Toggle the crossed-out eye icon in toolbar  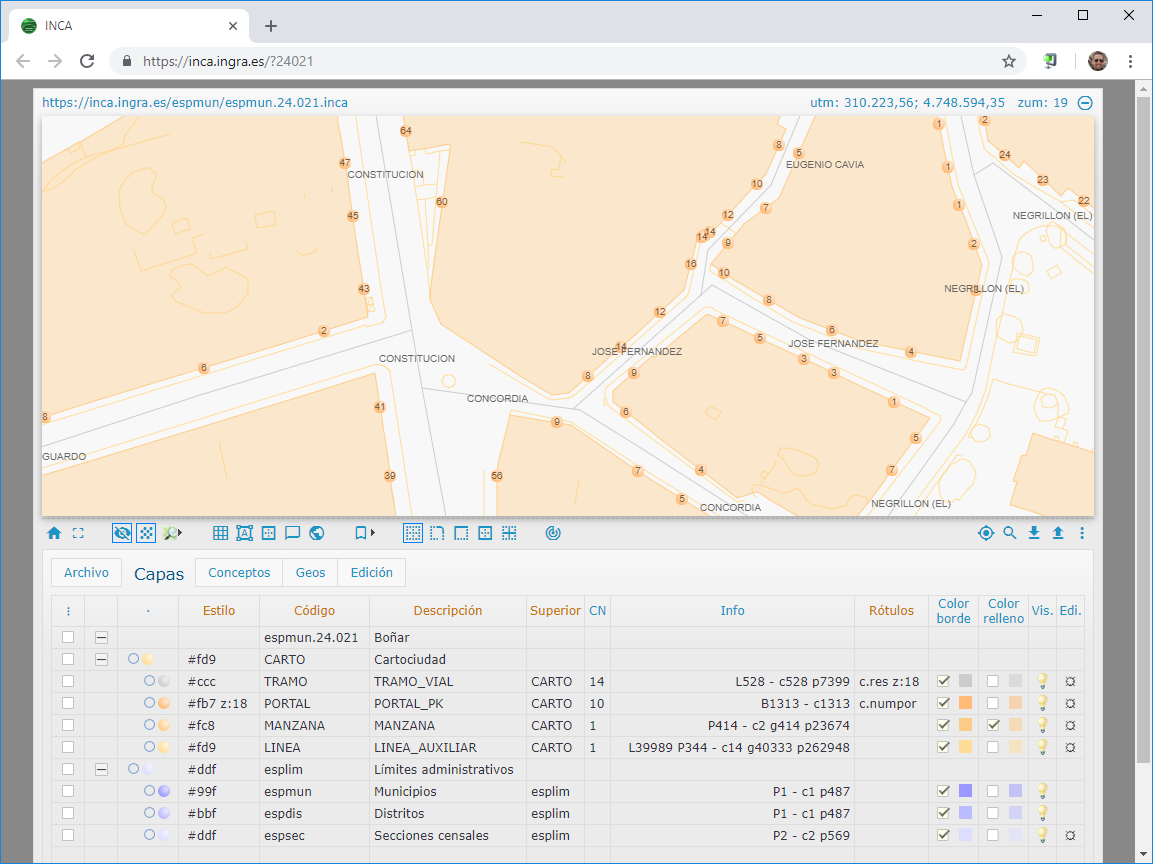pyautogui.click(x=122, y=533)
